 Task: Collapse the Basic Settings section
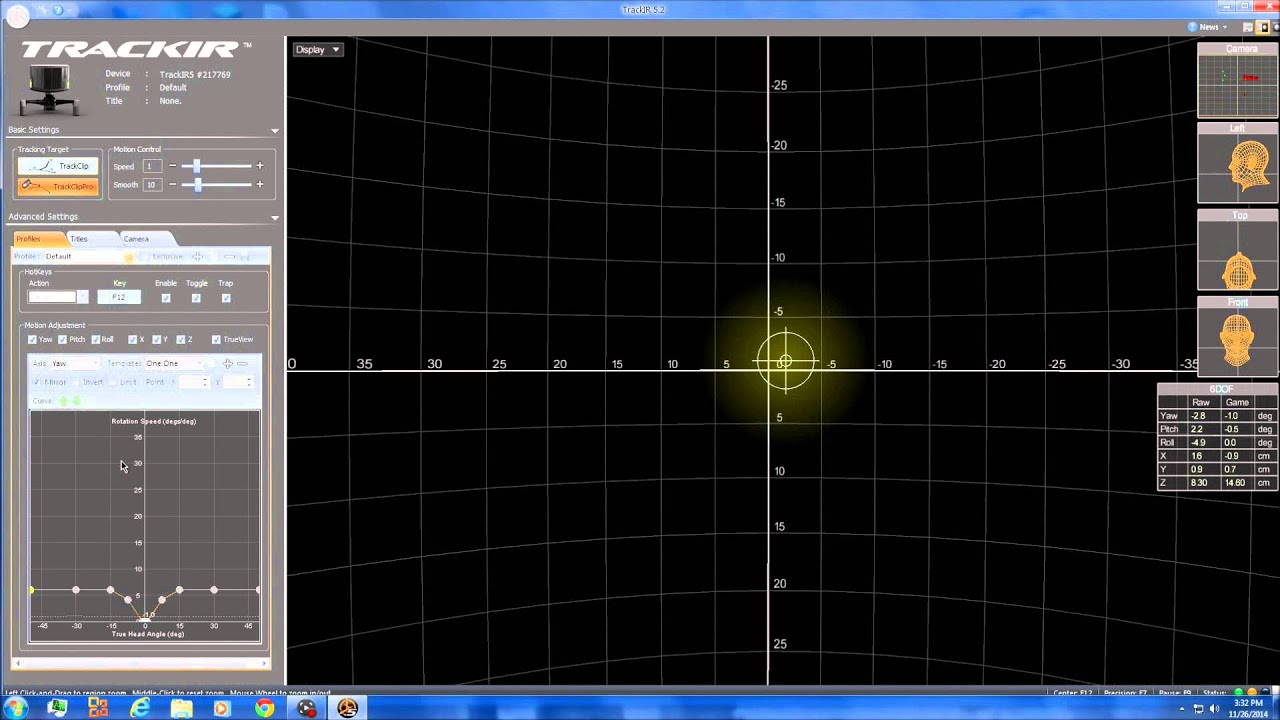(275, 130)
